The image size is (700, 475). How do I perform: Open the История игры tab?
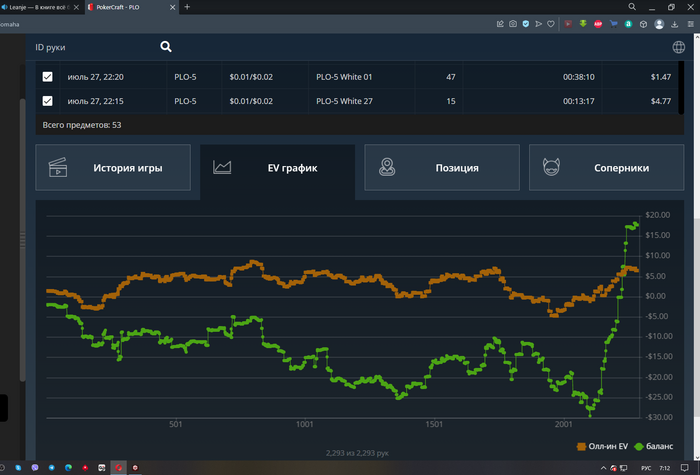(x=113, y=167)
